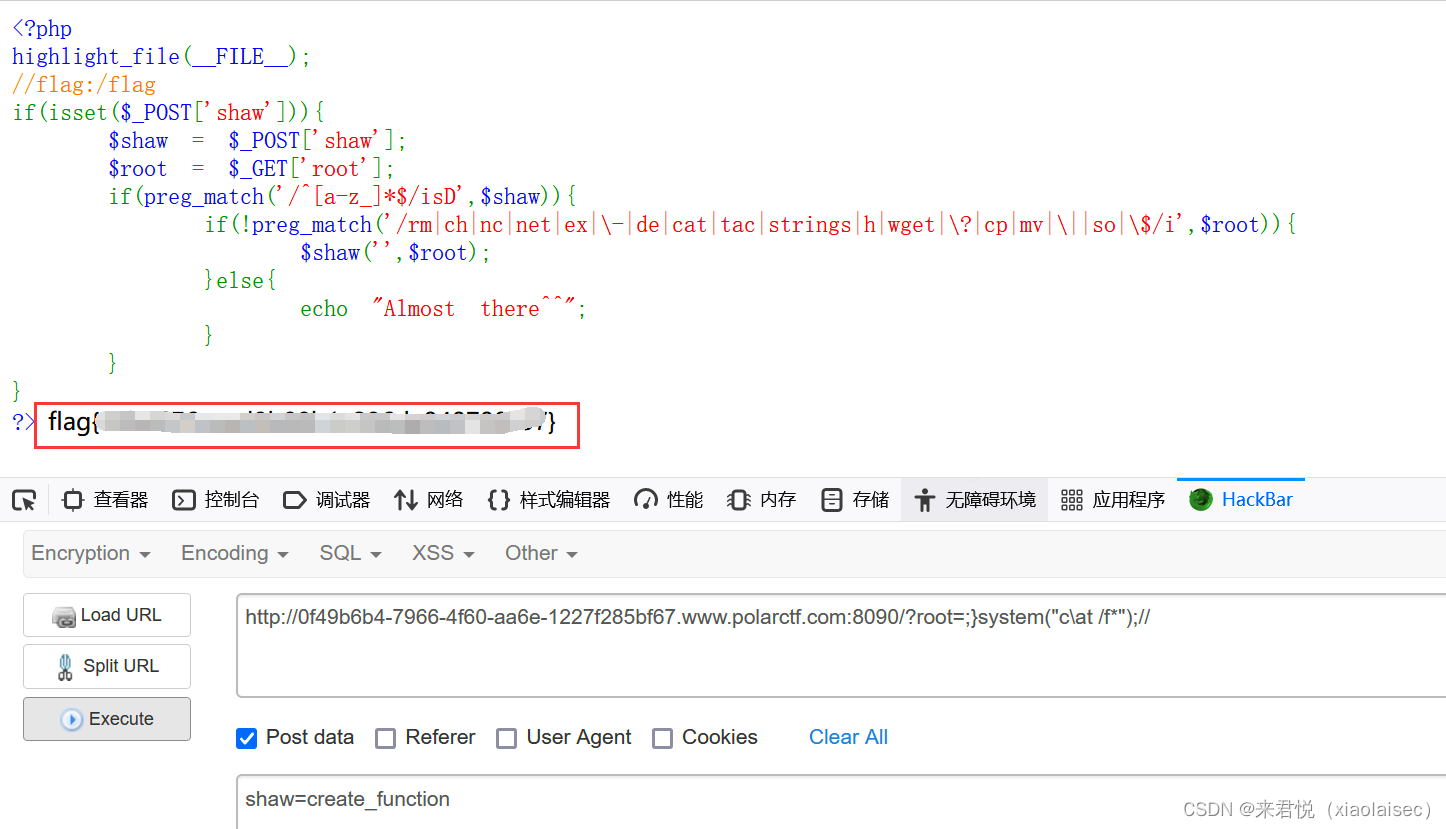This screenshot has width=1446, height=829.
Task: Open the 网络 network monitor
Action: click(428, 499)
